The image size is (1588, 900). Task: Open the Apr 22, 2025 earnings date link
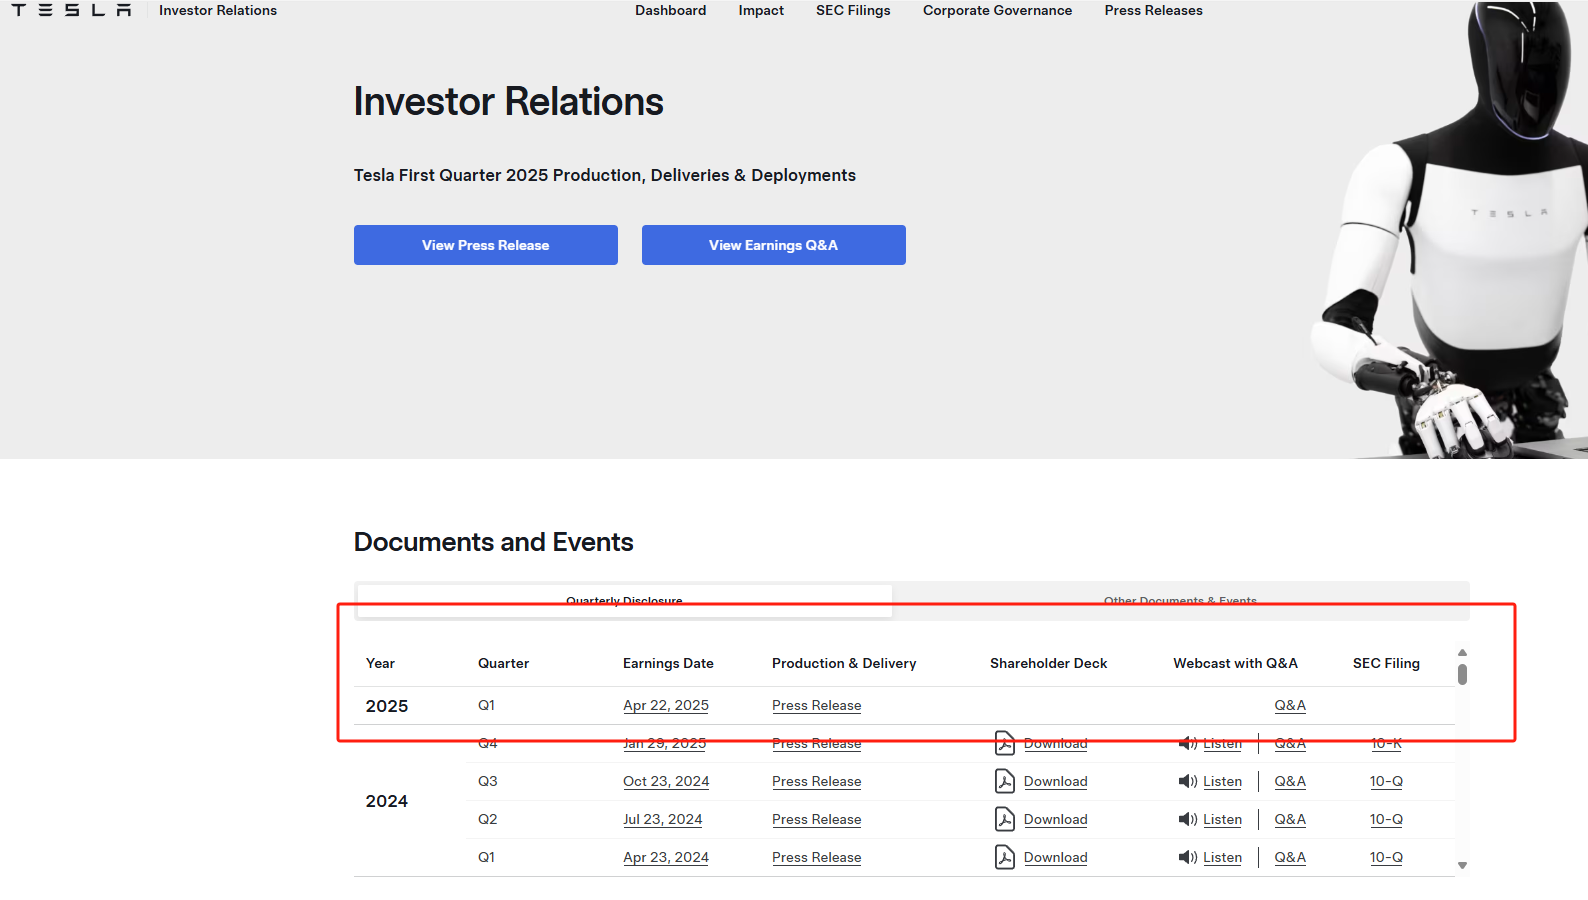tap(666, 705)
